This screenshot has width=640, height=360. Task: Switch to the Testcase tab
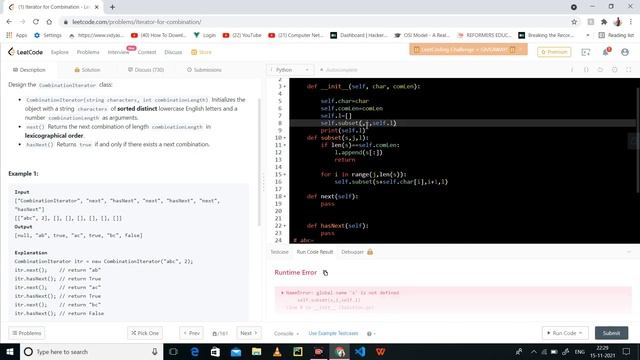pyautogui.click(x=279, y=252)
